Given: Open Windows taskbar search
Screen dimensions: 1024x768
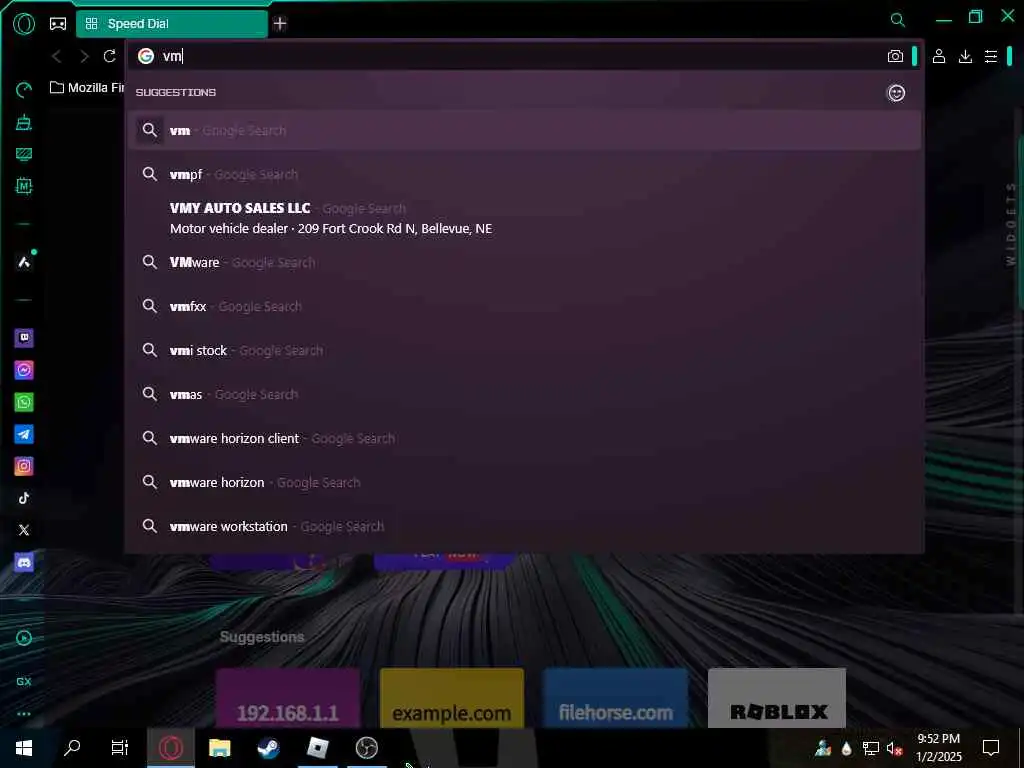Looking at the screenshot, I should pyautogui.click(x=72, y=747).
